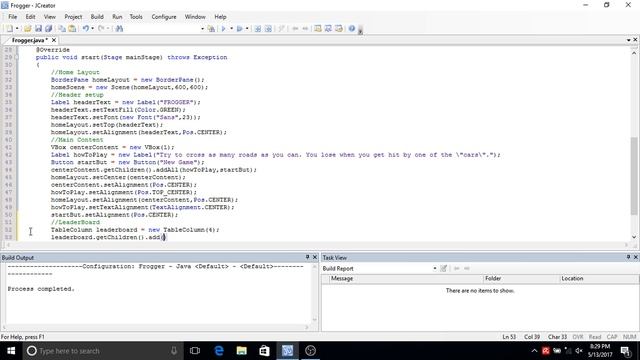Click the Save All icon
640x360 pixels.
click(x=49, y=29)
